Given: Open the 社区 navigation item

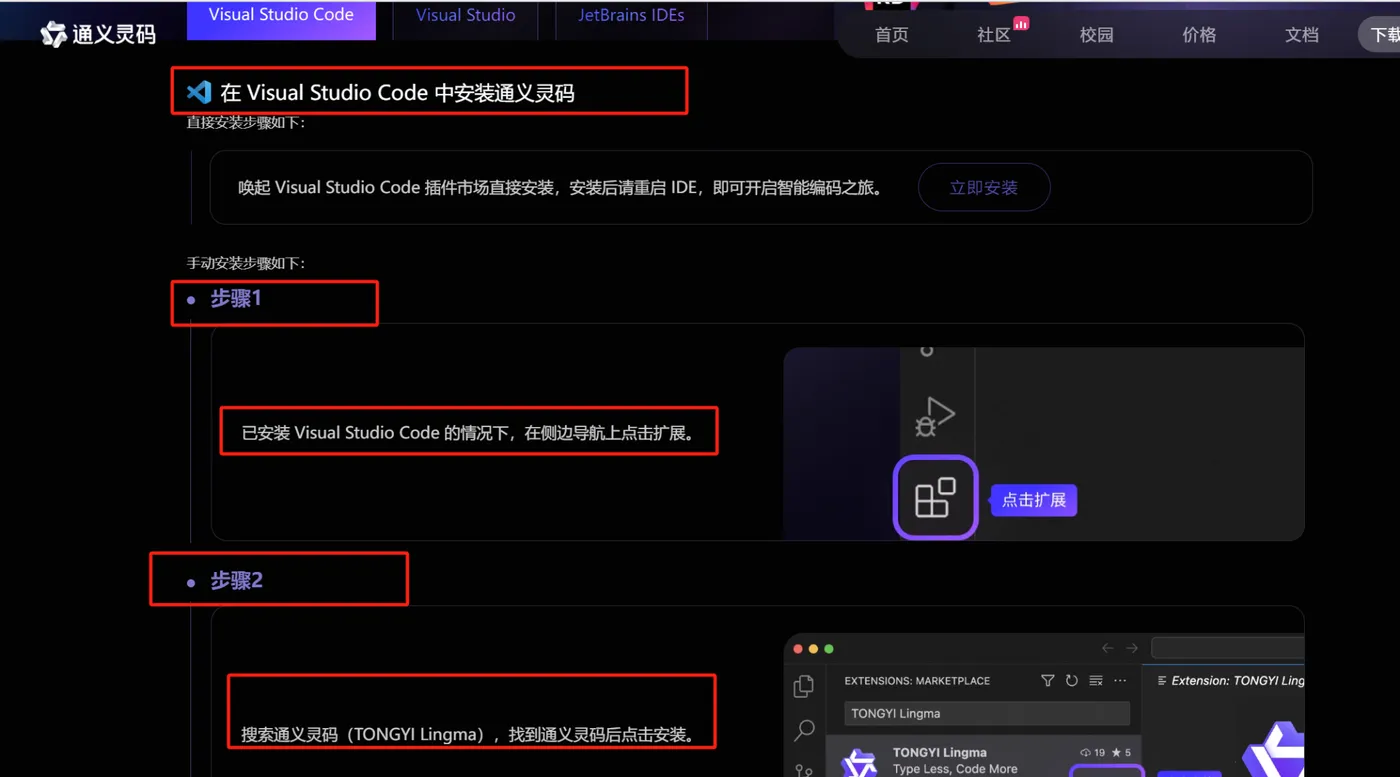Looking at the screenshot, I should pyautogui.click(x=994, y=35).
